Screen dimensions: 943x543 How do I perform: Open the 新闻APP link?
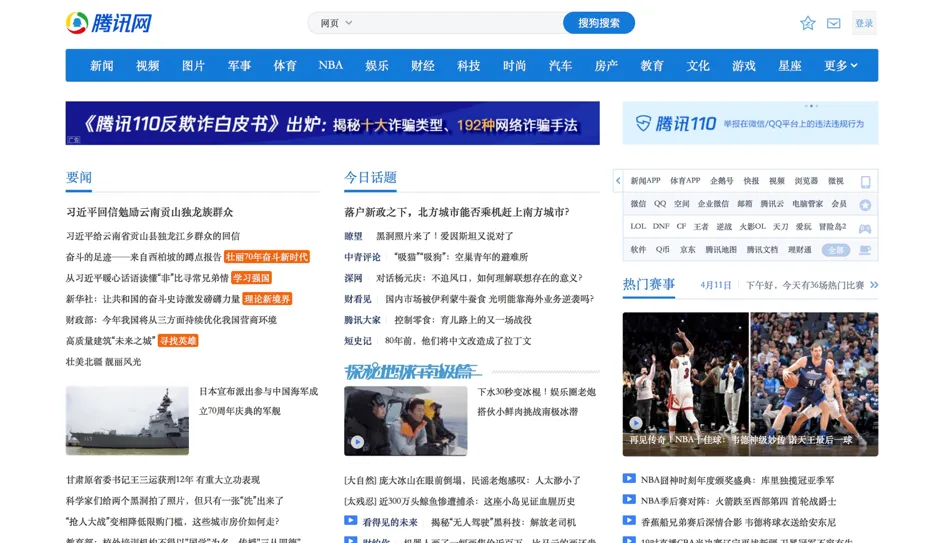pos(645,180)
